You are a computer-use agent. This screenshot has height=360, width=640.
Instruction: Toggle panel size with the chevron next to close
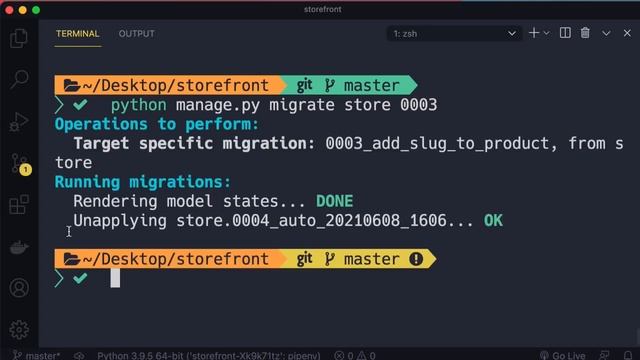point(606,33)
